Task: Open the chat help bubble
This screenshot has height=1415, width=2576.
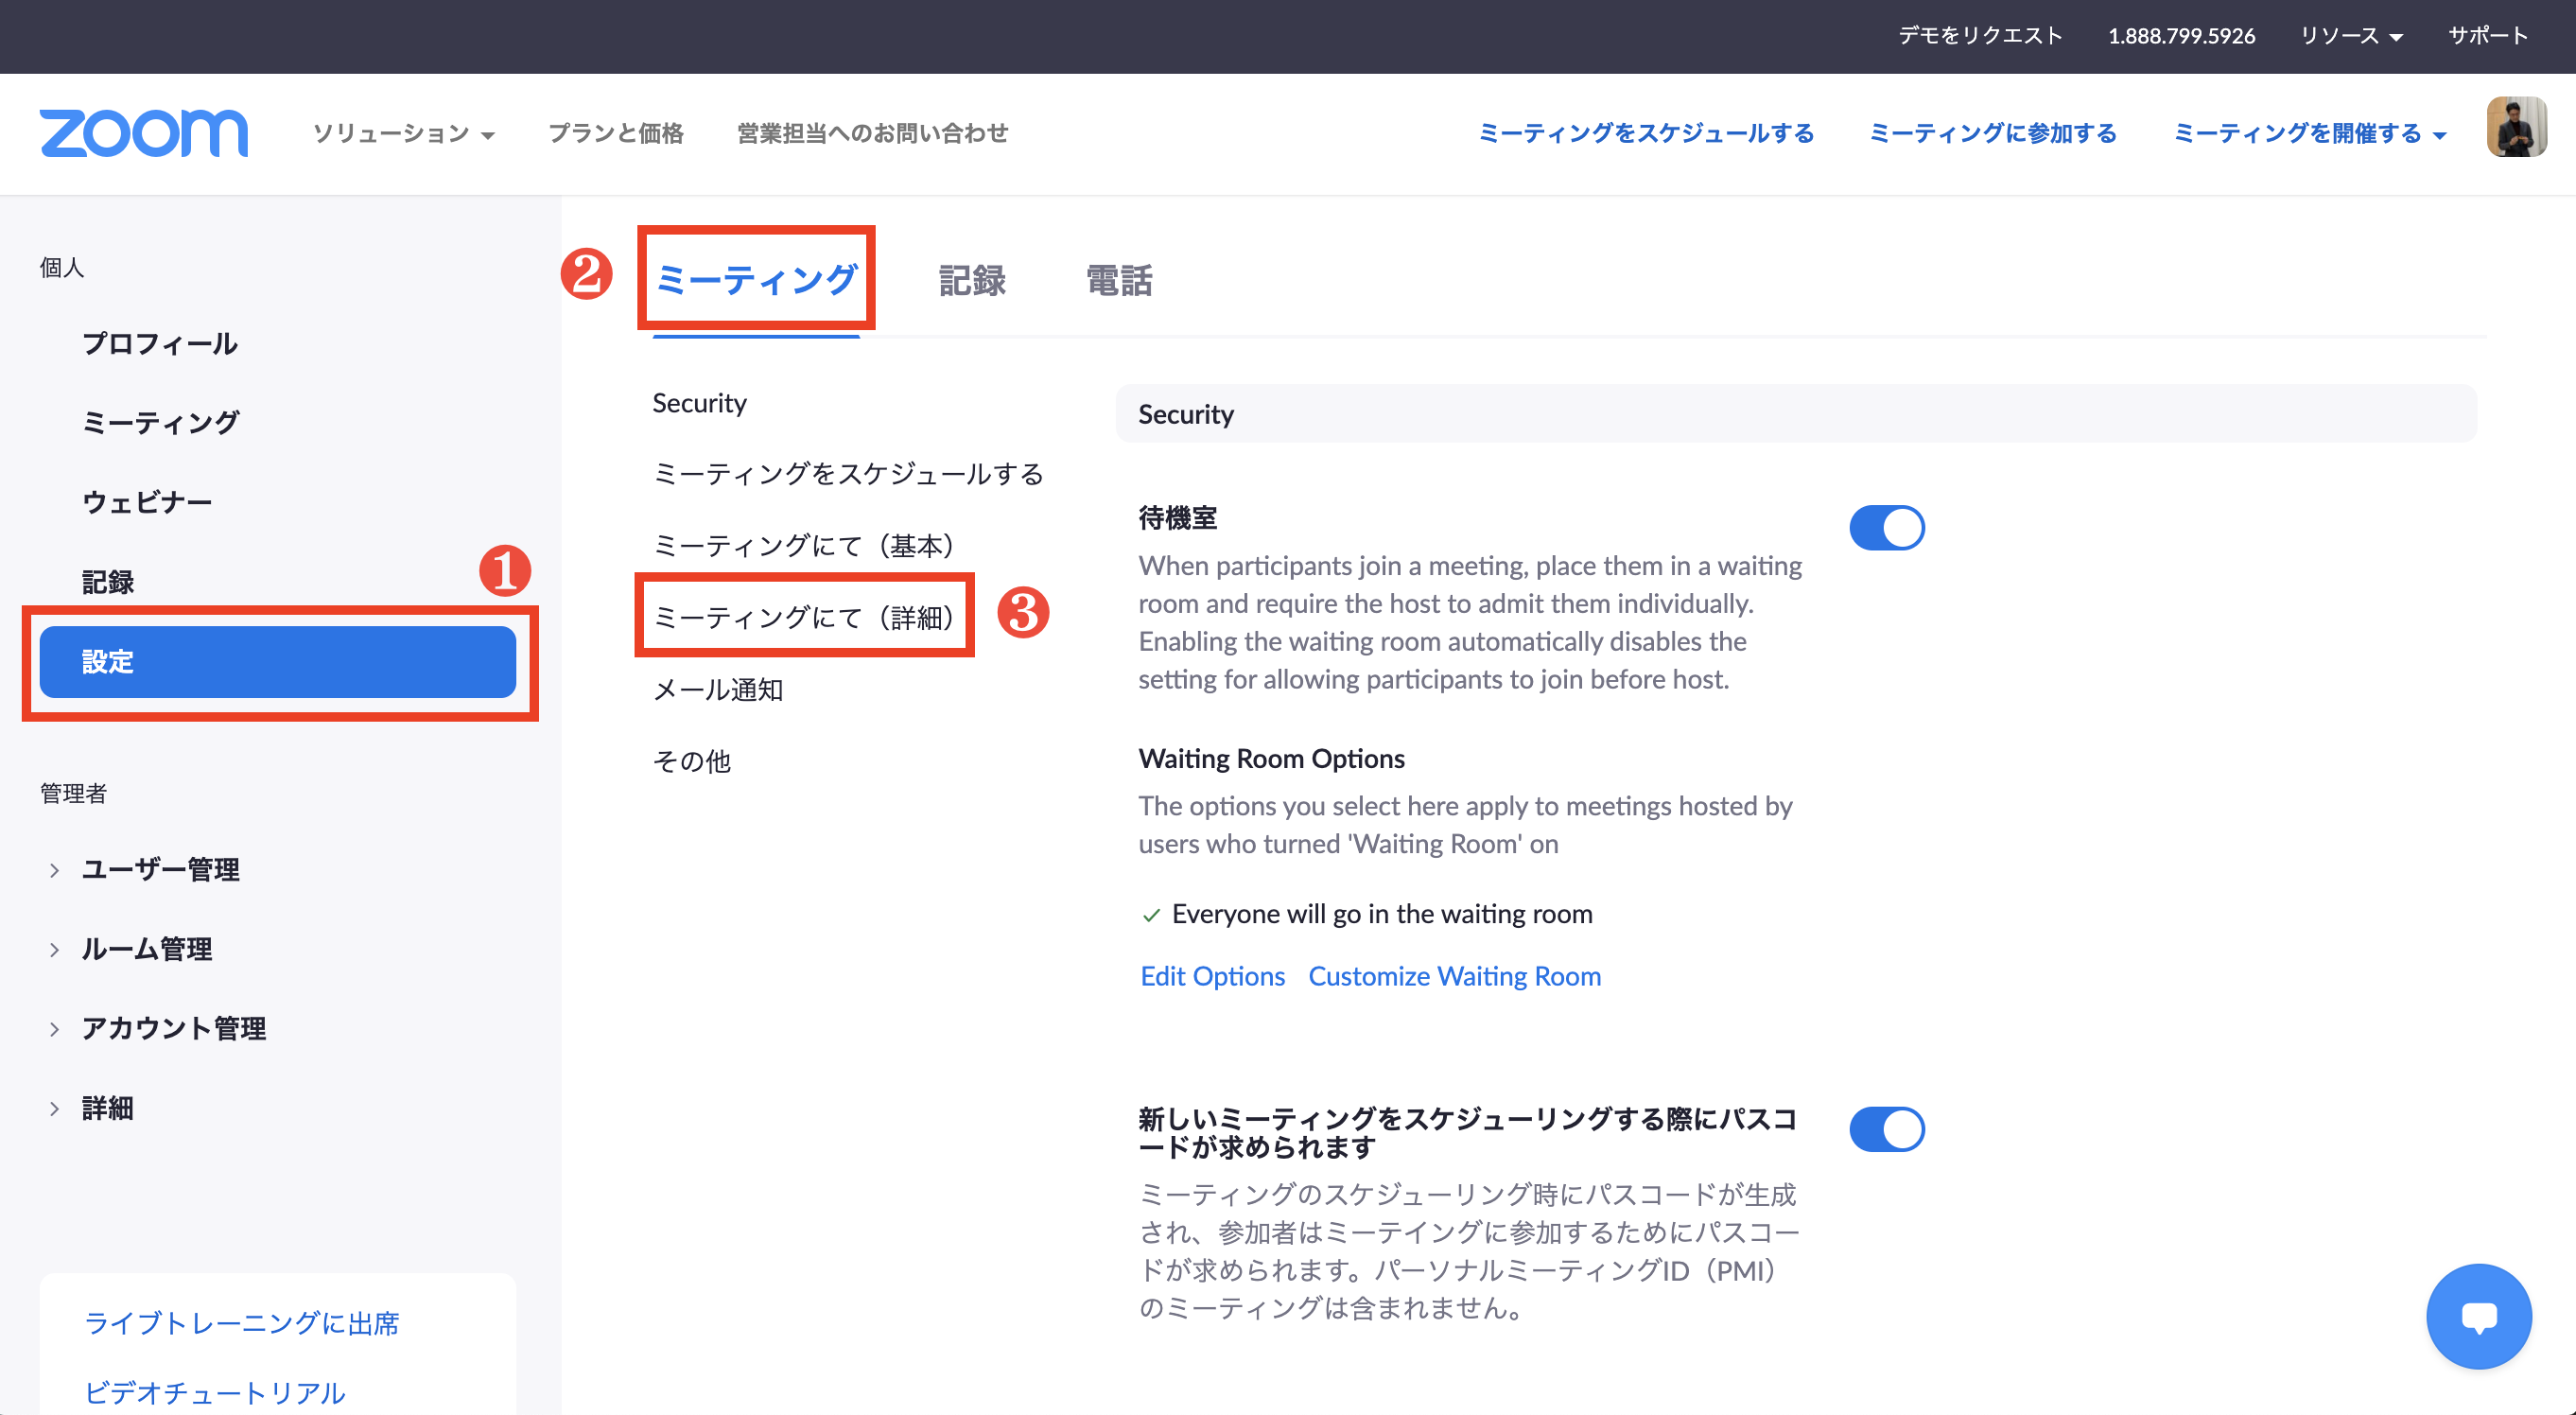Action: (2478, 1316)
